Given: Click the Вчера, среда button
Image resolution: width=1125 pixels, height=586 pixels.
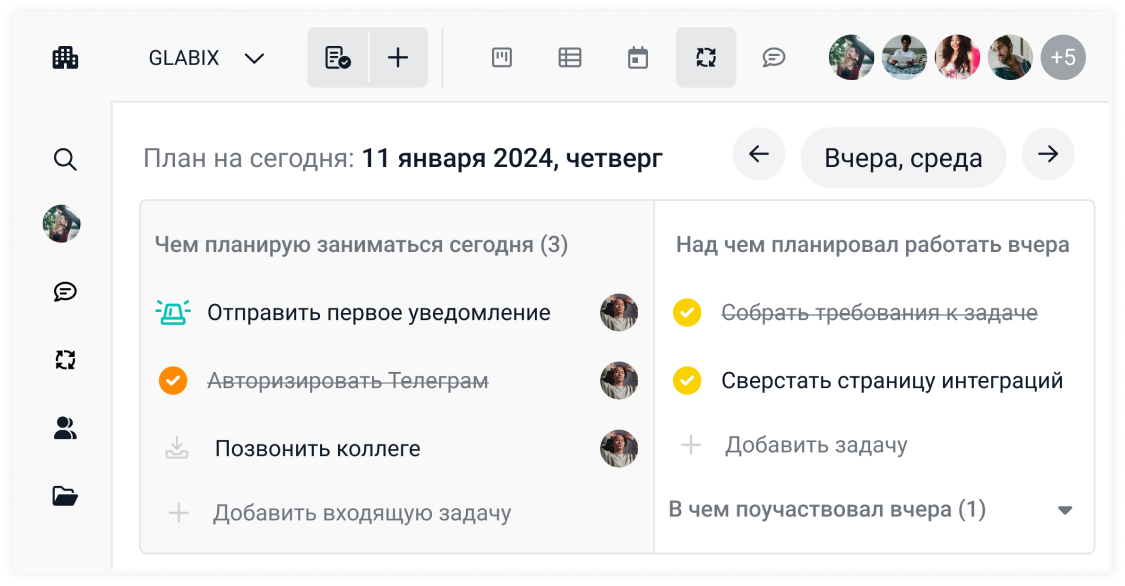Looking at the screenshot, I should [903, 158].
